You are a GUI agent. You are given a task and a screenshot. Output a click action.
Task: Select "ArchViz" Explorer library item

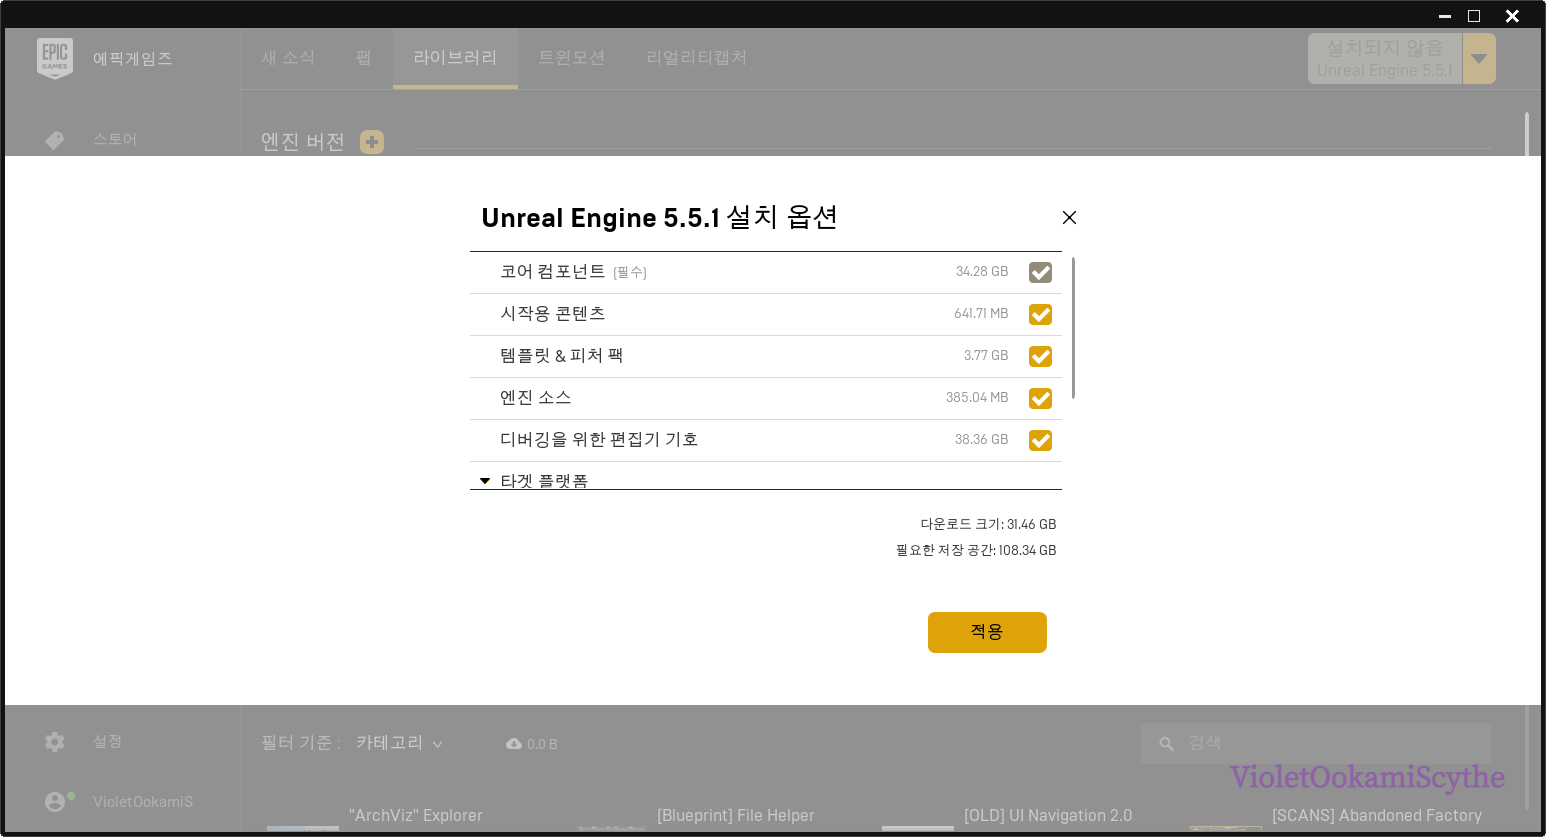[x=416, y=816]
